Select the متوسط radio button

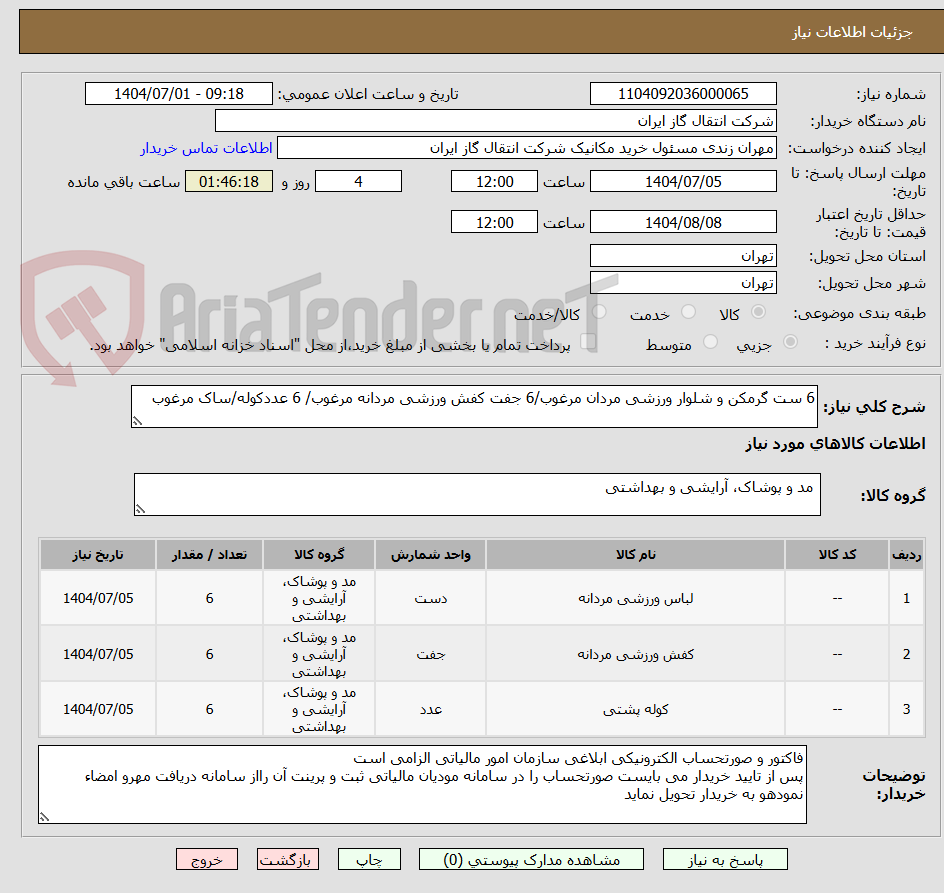[x=710, y=339]
